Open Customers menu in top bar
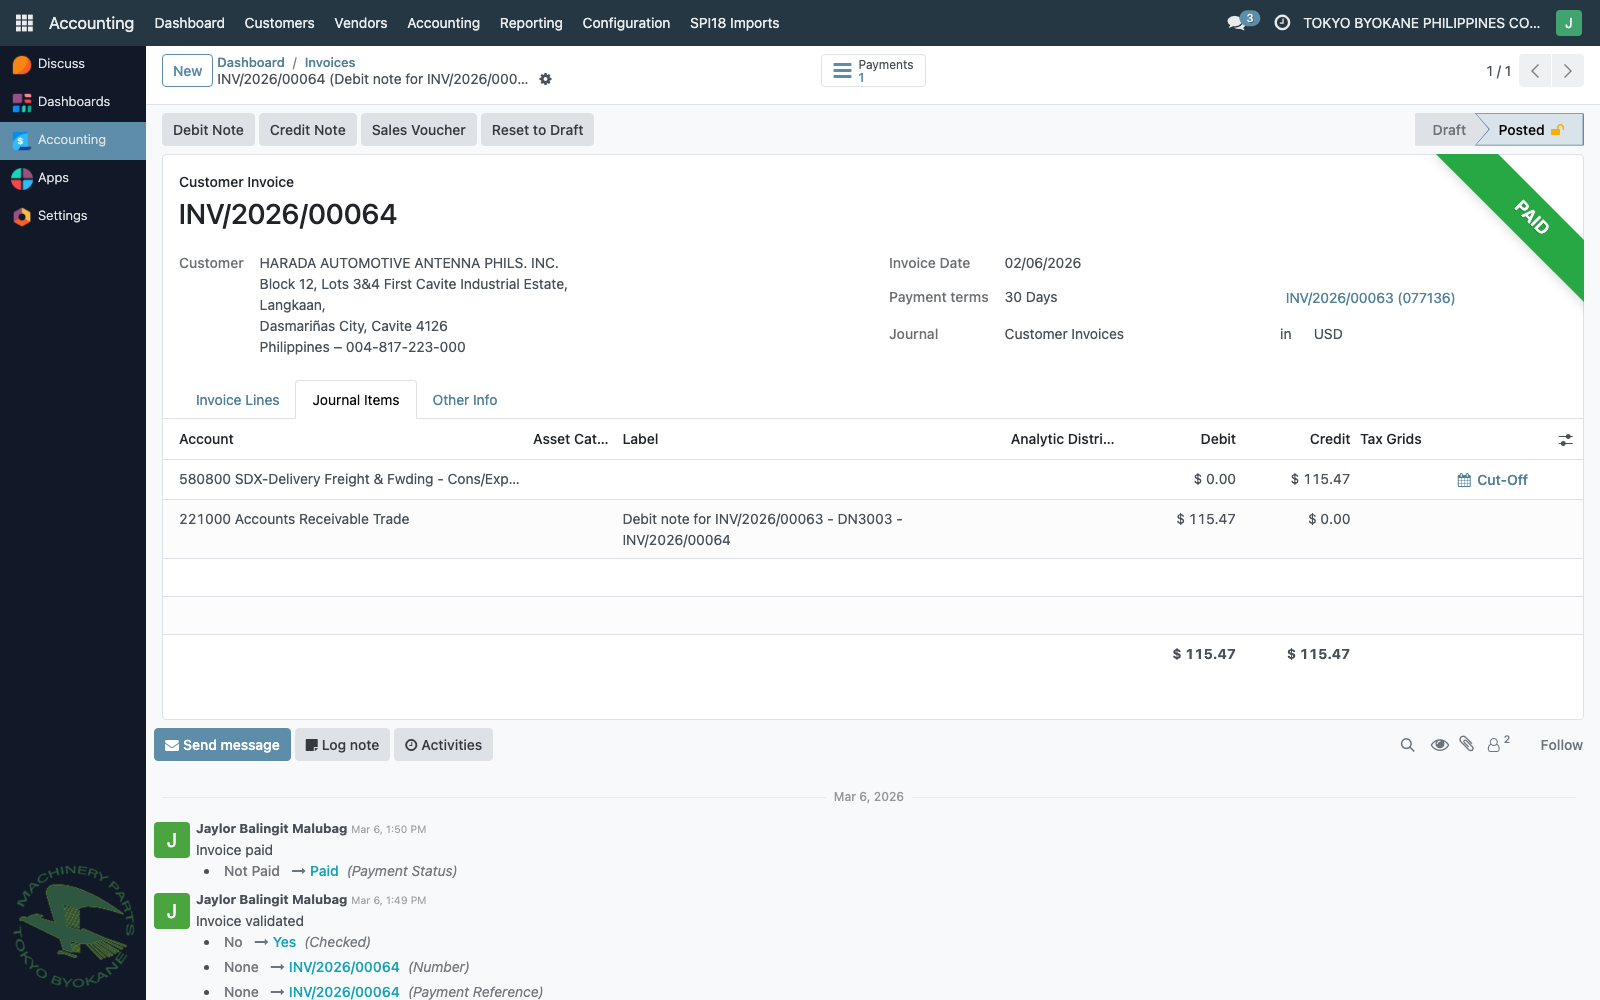 279,23
